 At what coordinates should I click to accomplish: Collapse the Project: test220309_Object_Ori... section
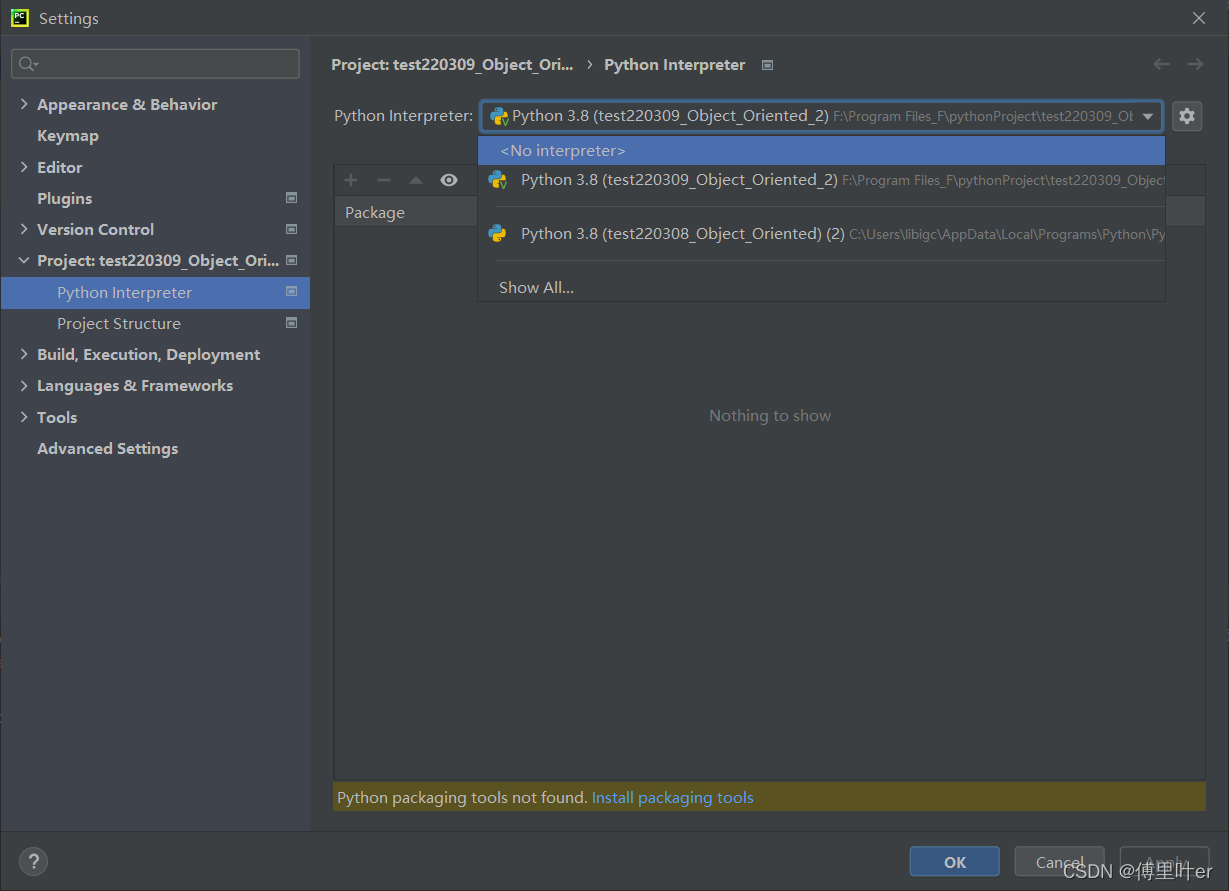[x=24, y=260]
